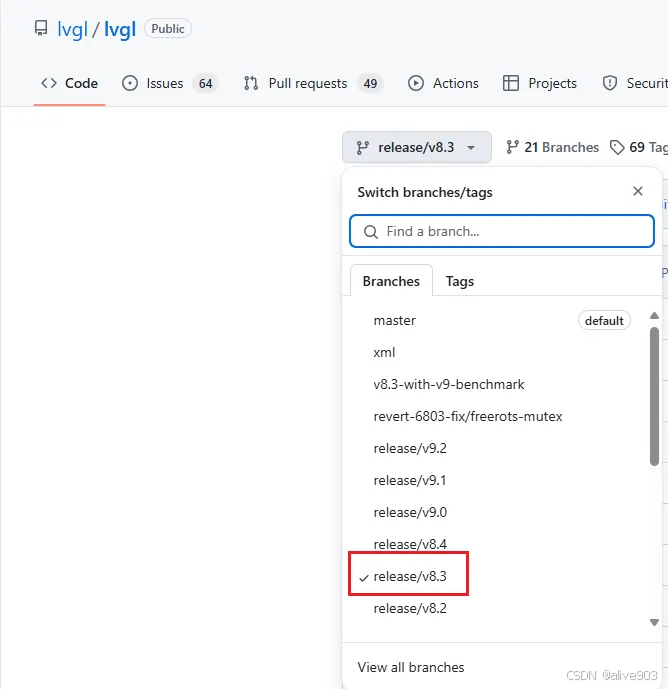Select the revert-6803-fix/freerots-mutex branch
The height and width of the screenshot is (689, 668).
click(x=501, y=416)
